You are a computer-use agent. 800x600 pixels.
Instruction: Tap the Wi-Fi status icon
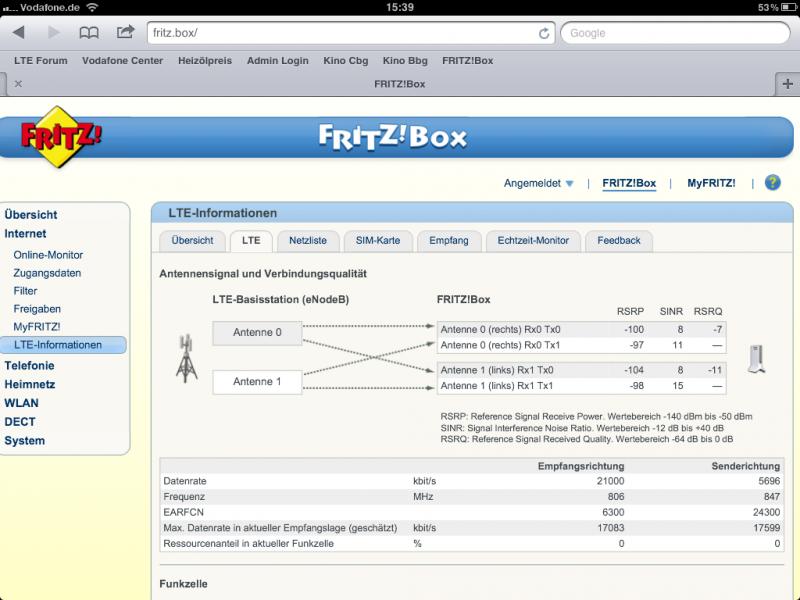(x=92, y=7)
